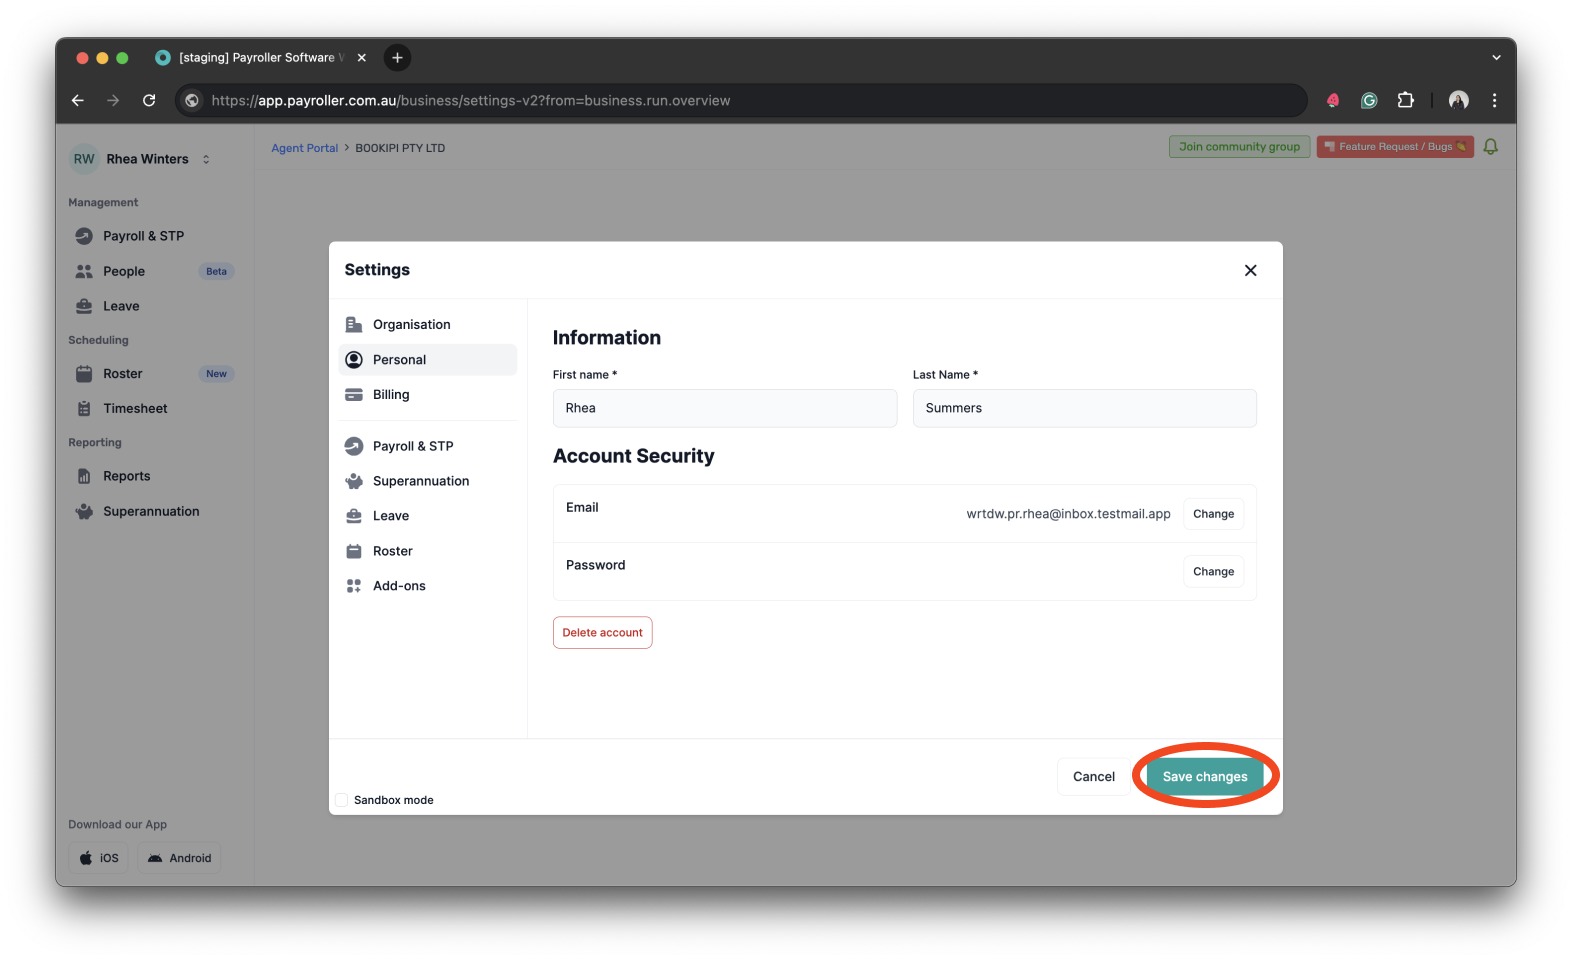Open the Leave settings tab
This screenshot has height=960, width=1573.
(x=428, y=516)
